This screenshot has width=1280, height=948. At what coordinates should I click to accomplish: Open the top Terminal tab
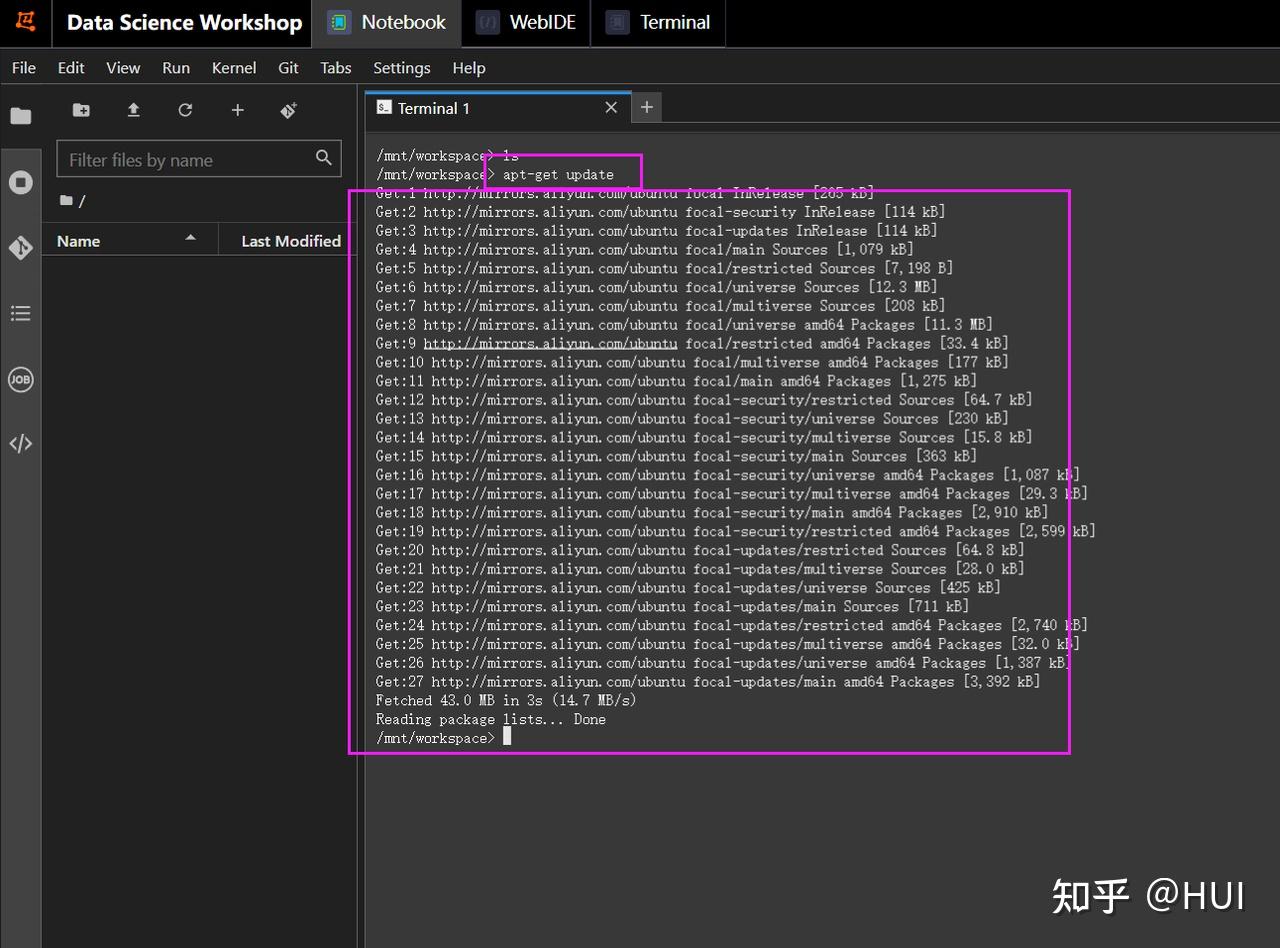(x=659, y=23)
